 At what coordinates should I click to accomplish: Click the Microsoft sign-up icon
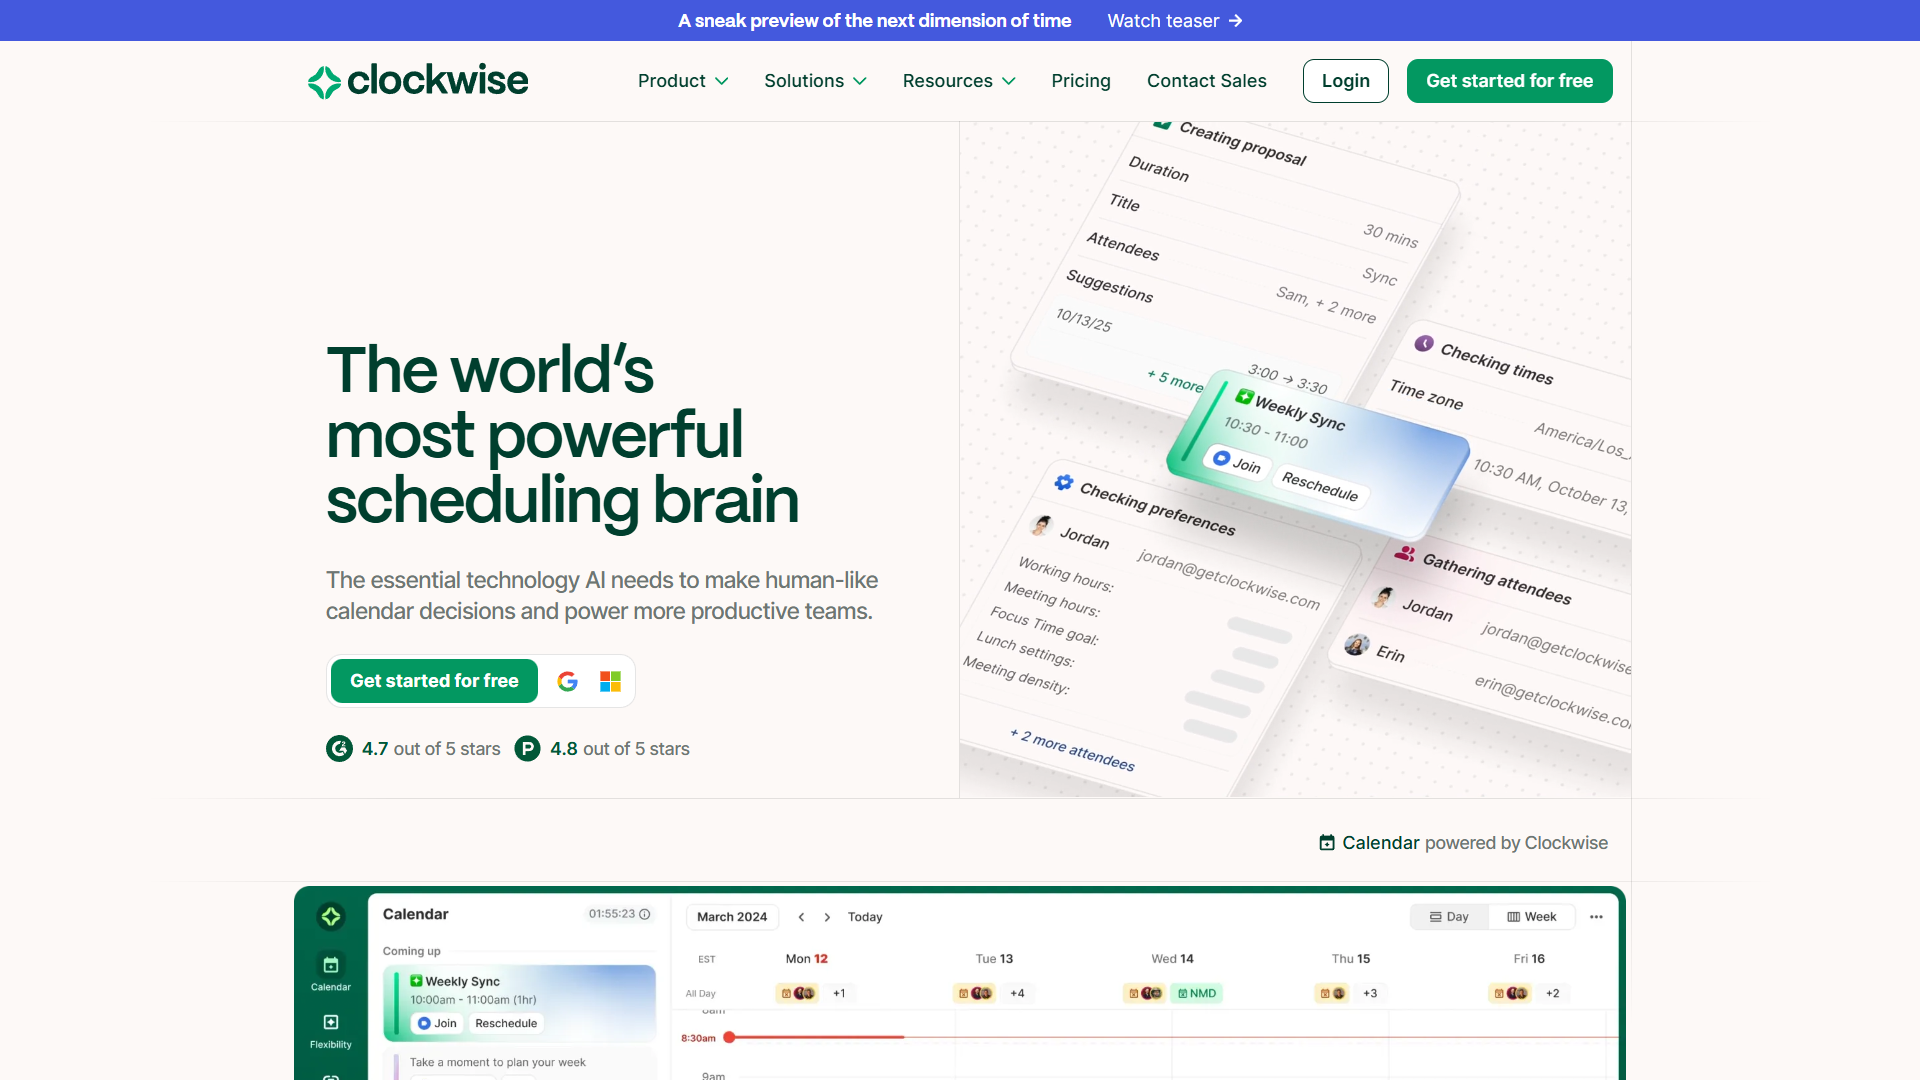coord(609,681)
